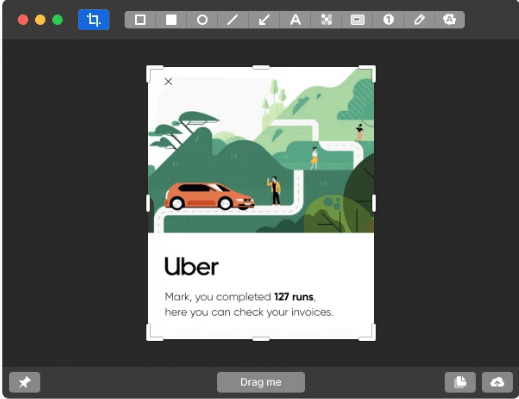Click the bold '127 runs' text
This screenshot has width=519, height=399.
click(294, 296)
